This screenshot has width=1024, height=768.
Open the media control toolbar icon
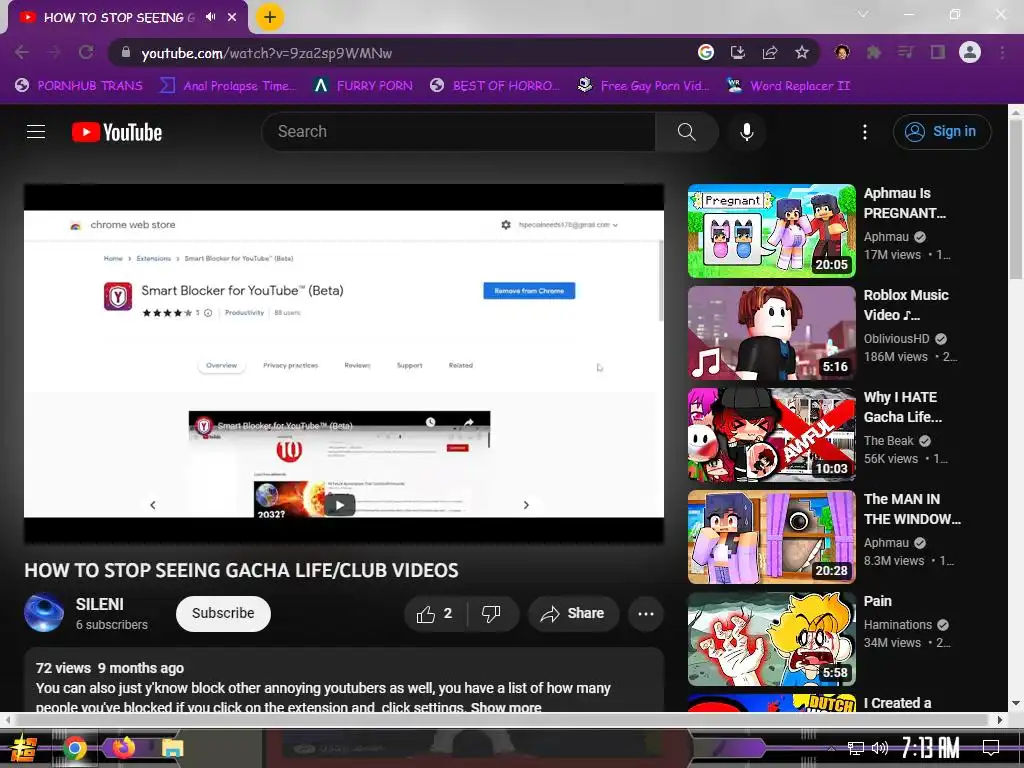[x=906, y=52]
